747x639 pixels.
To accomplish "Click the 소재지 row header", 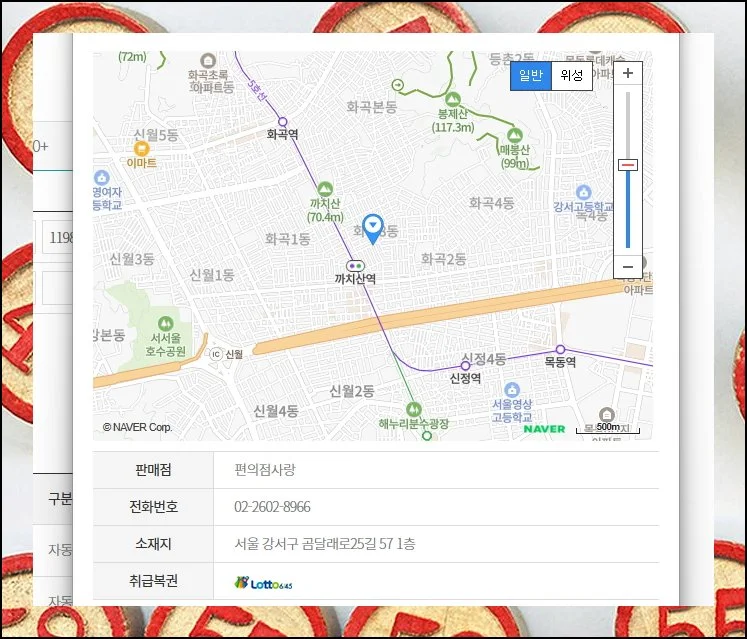I will [x=153, y=544].
